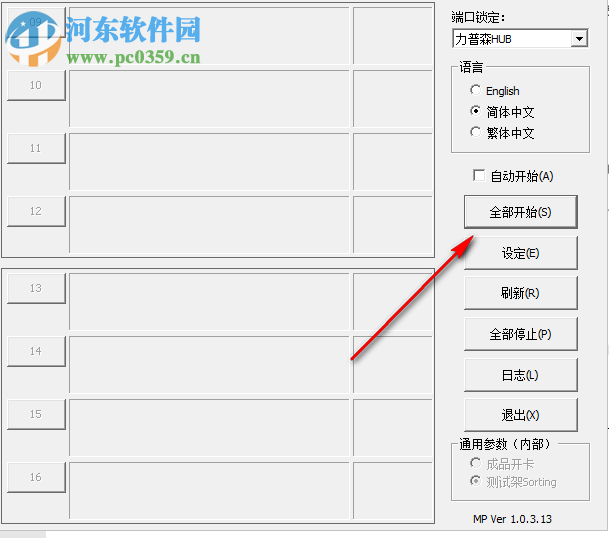
Task: Click port slot button 15
Action: coord(36,414)
